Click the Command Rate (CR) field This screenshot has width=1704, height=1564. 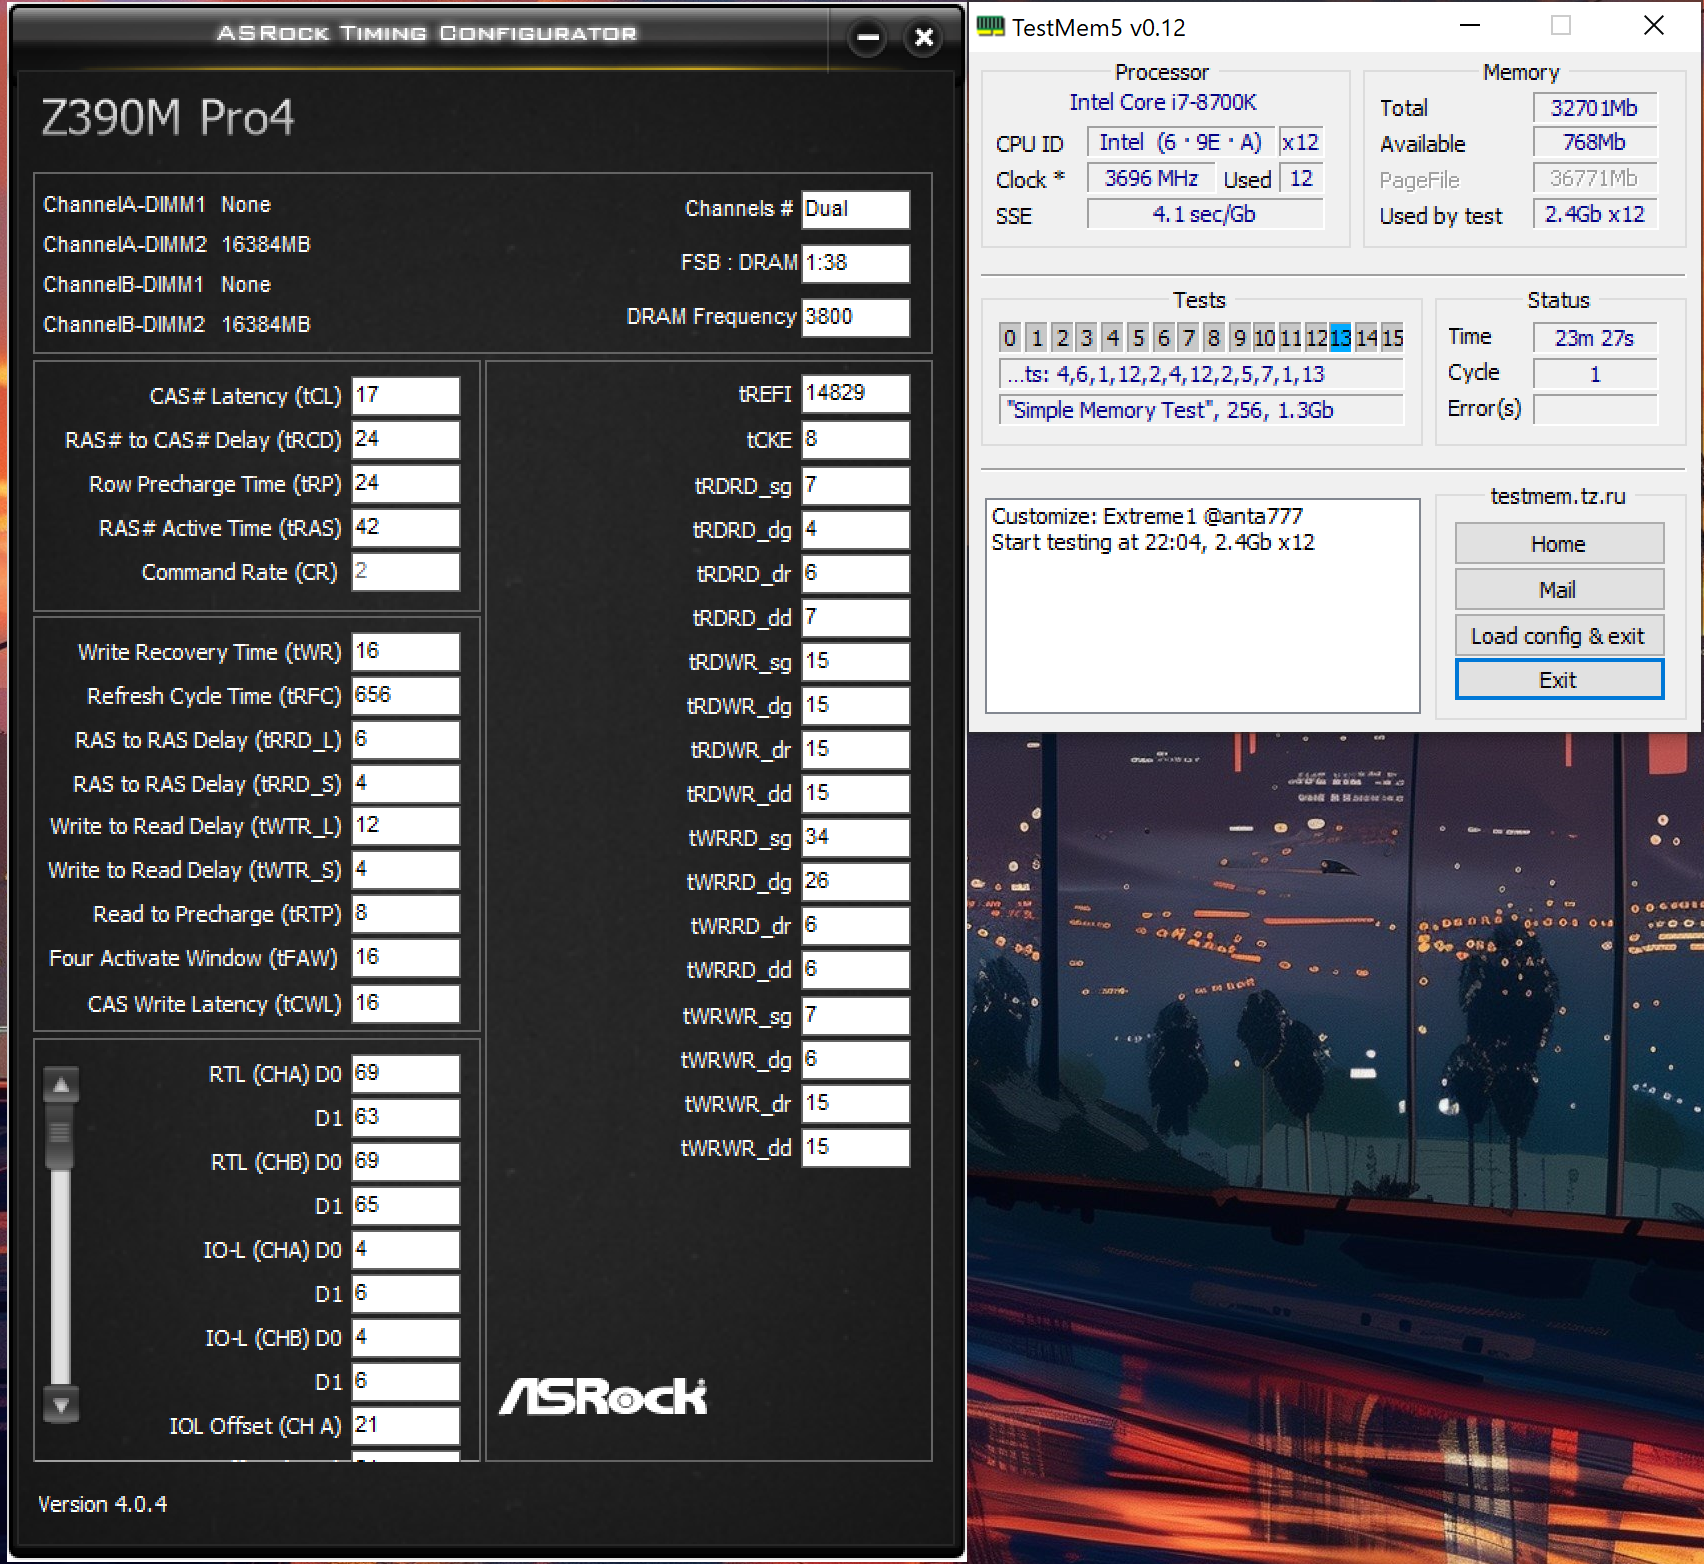(406, 571)
